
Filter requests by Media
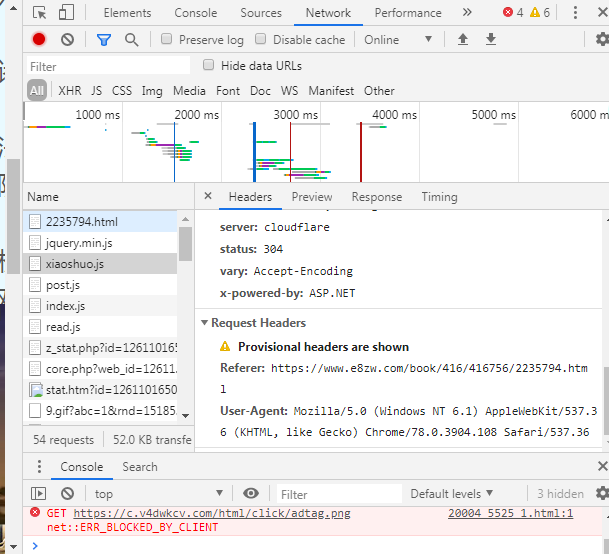coord(189,91)
